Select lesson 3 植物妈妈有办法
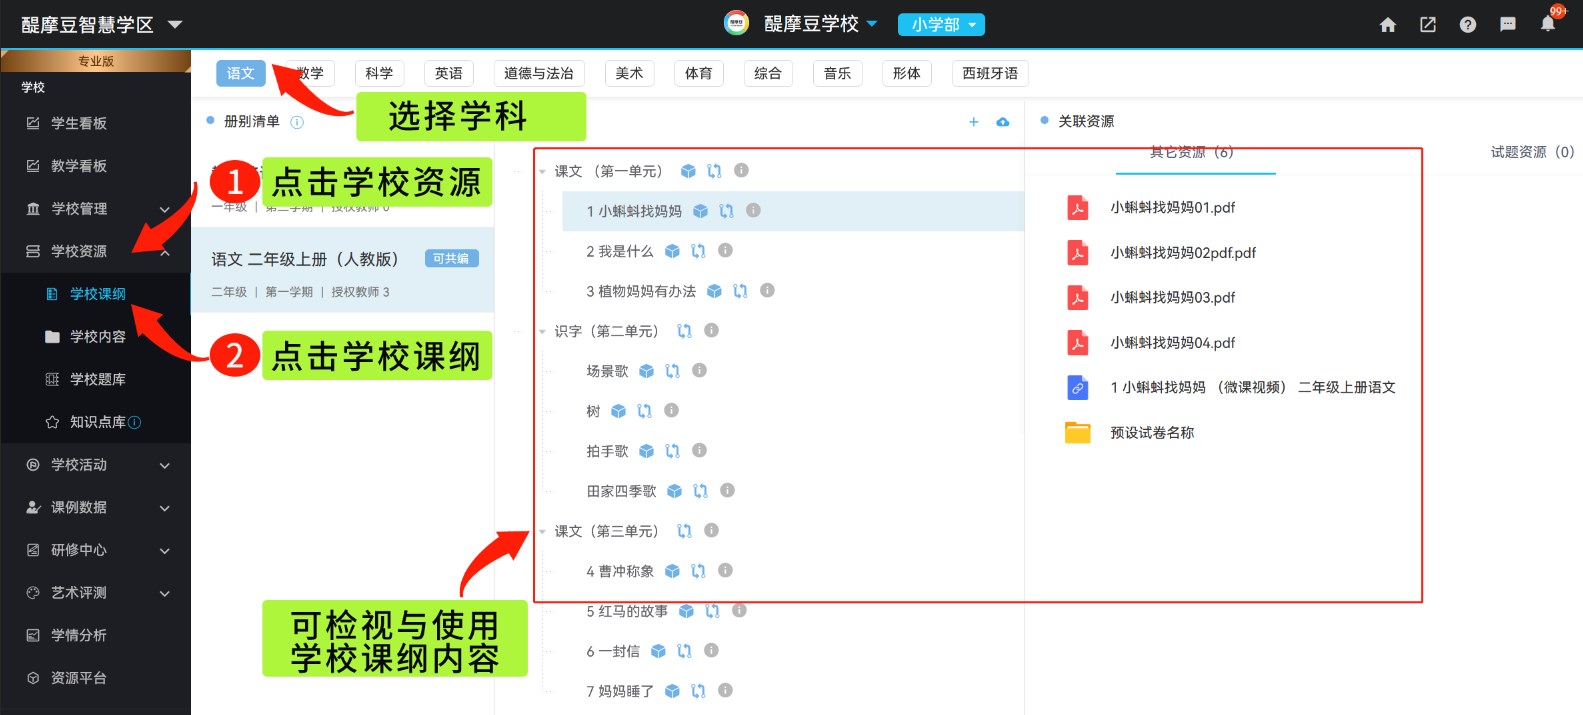This screenshot has width=1583, height=715. (x=640, y=291)
